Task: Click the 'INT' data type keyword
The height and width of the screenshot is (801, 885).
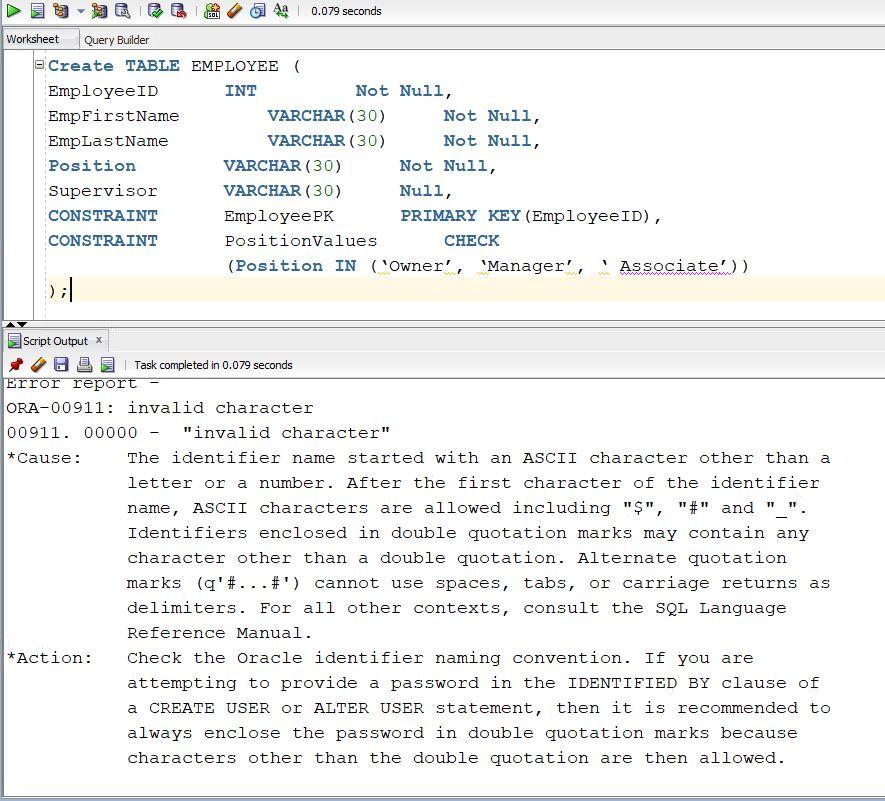Action: point(241,90)
